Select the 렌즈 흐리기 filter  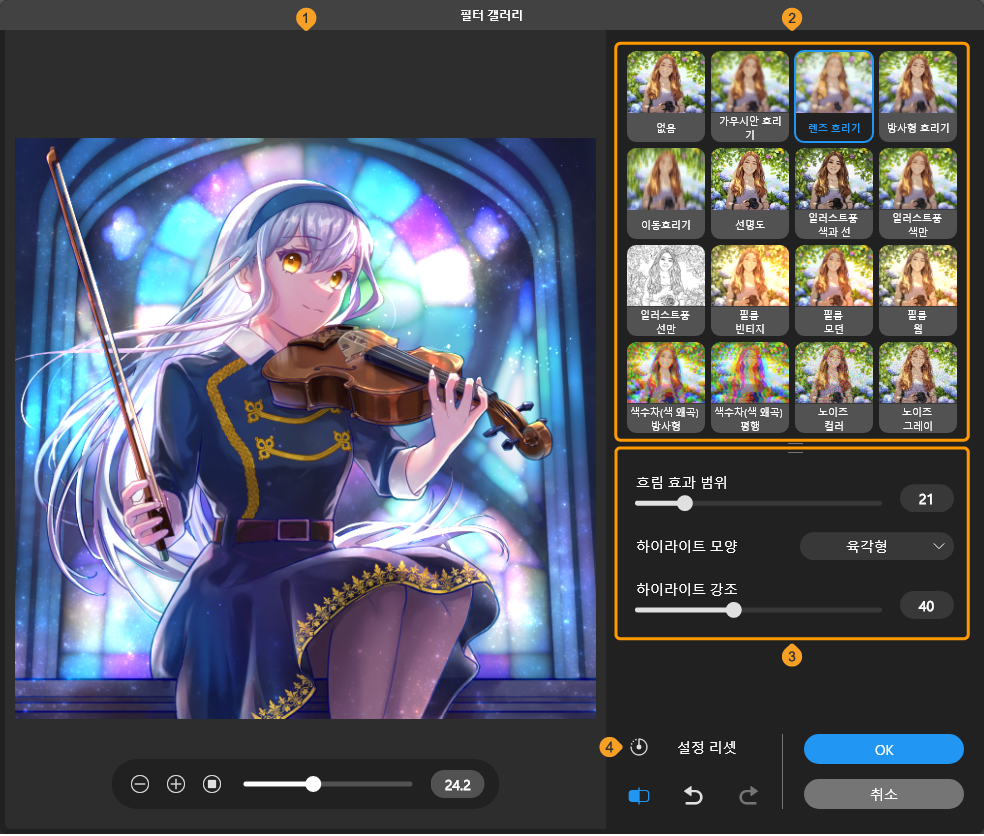coord(834,96)
